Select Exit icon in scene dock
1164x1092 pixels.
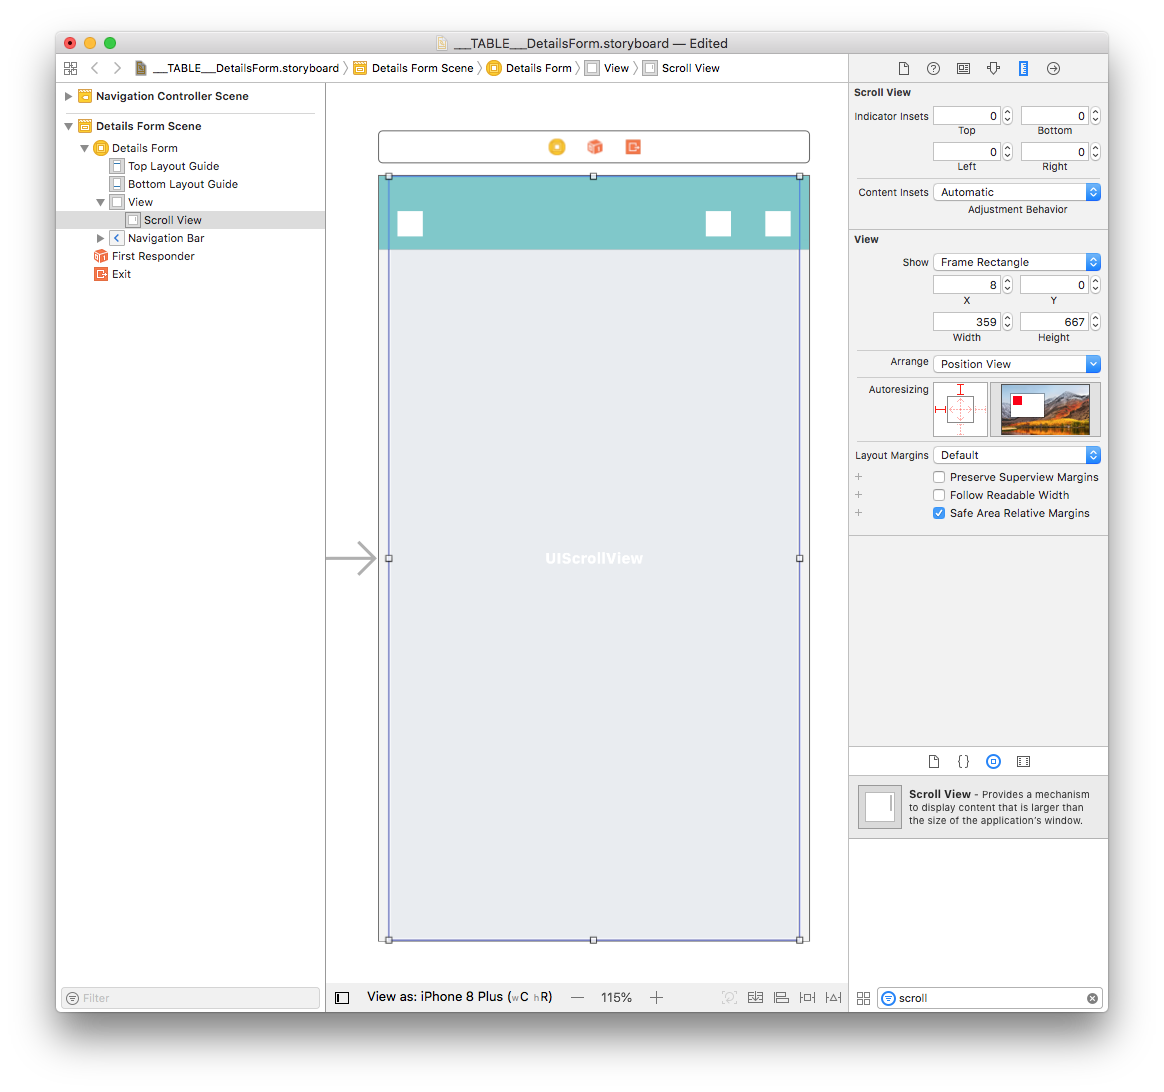click(x=632, y=147)
